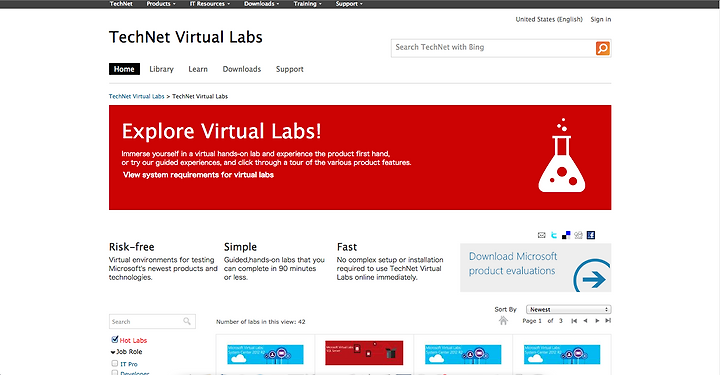This screenshot has width=720, height=375.
Task: Click the flask icon in red banner
Action: 562,156
